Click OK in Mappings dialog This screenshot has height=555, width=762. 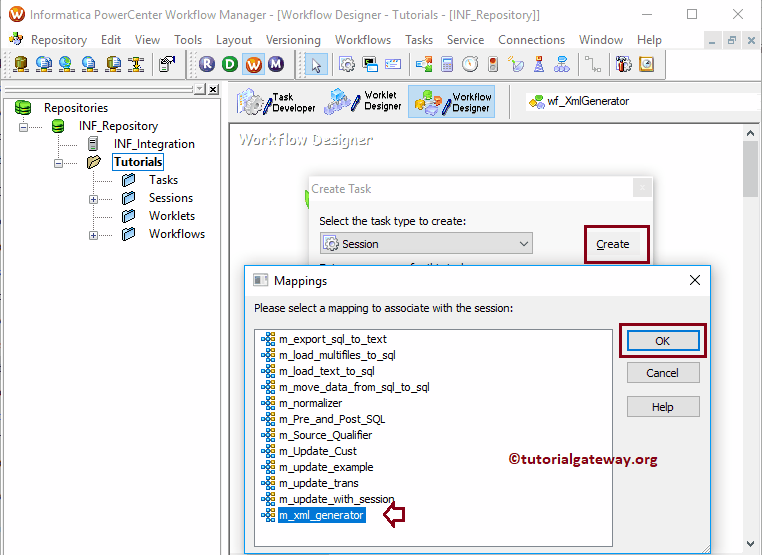[663, 341]
